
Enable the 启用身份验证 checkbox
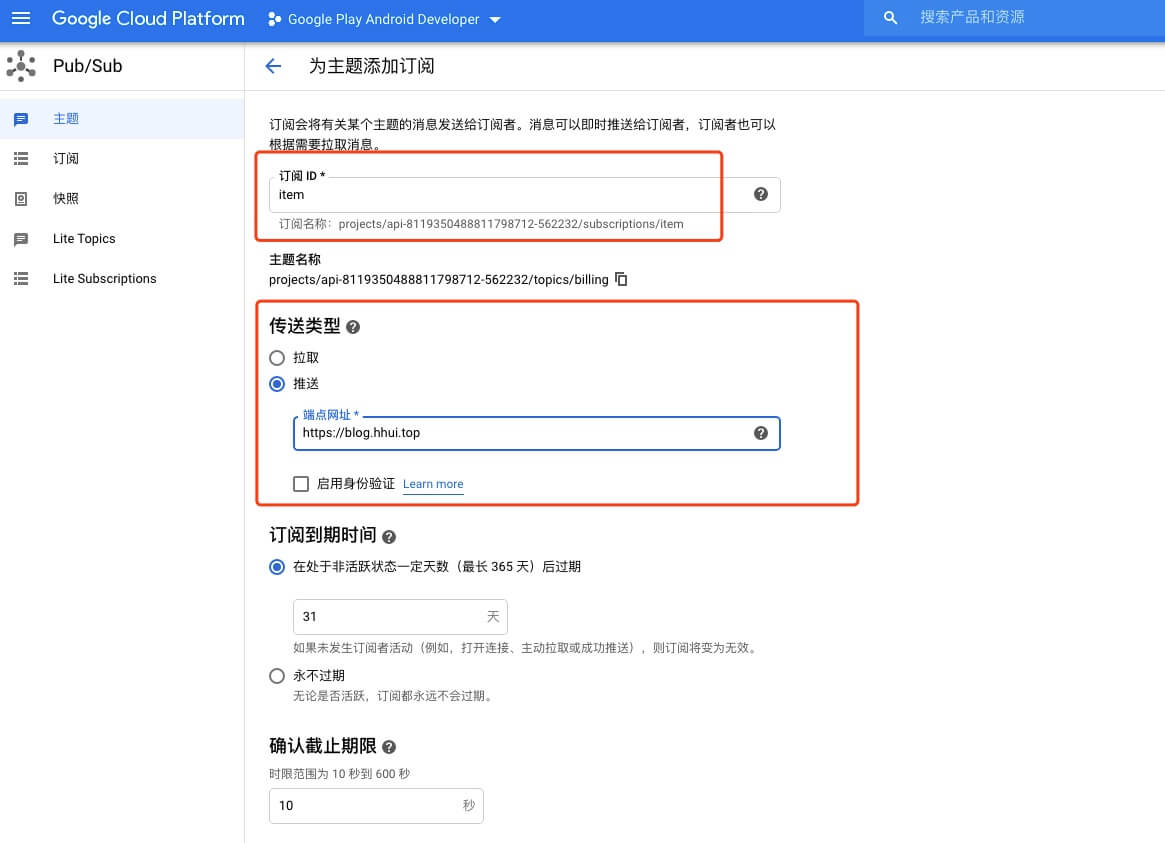click(x=301, y=484)
